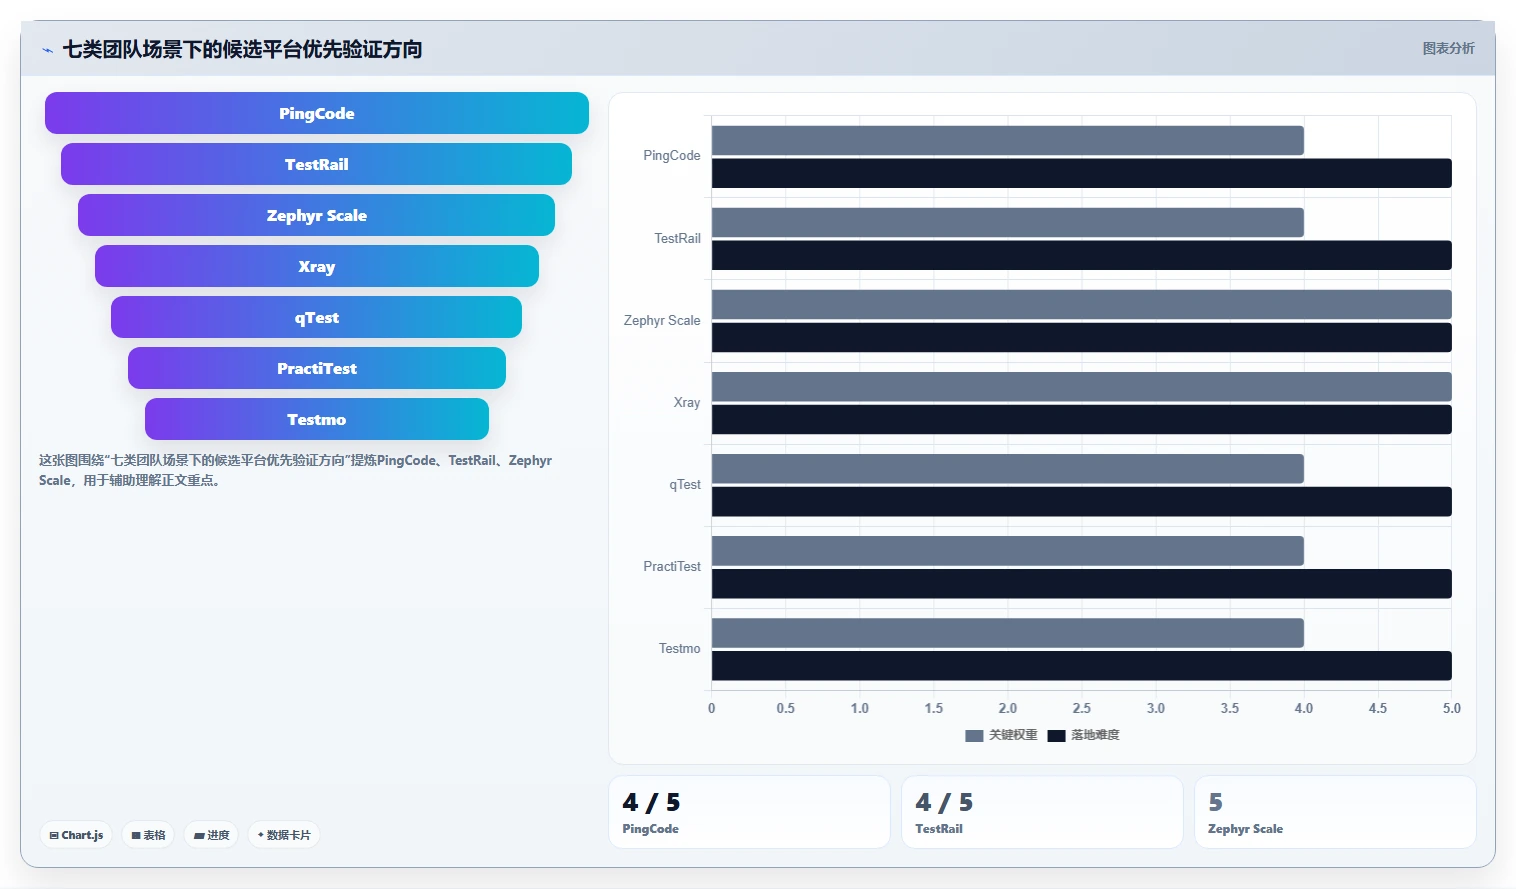
Task: Select the qTest funnel segment
Action: tap(316, 317)
